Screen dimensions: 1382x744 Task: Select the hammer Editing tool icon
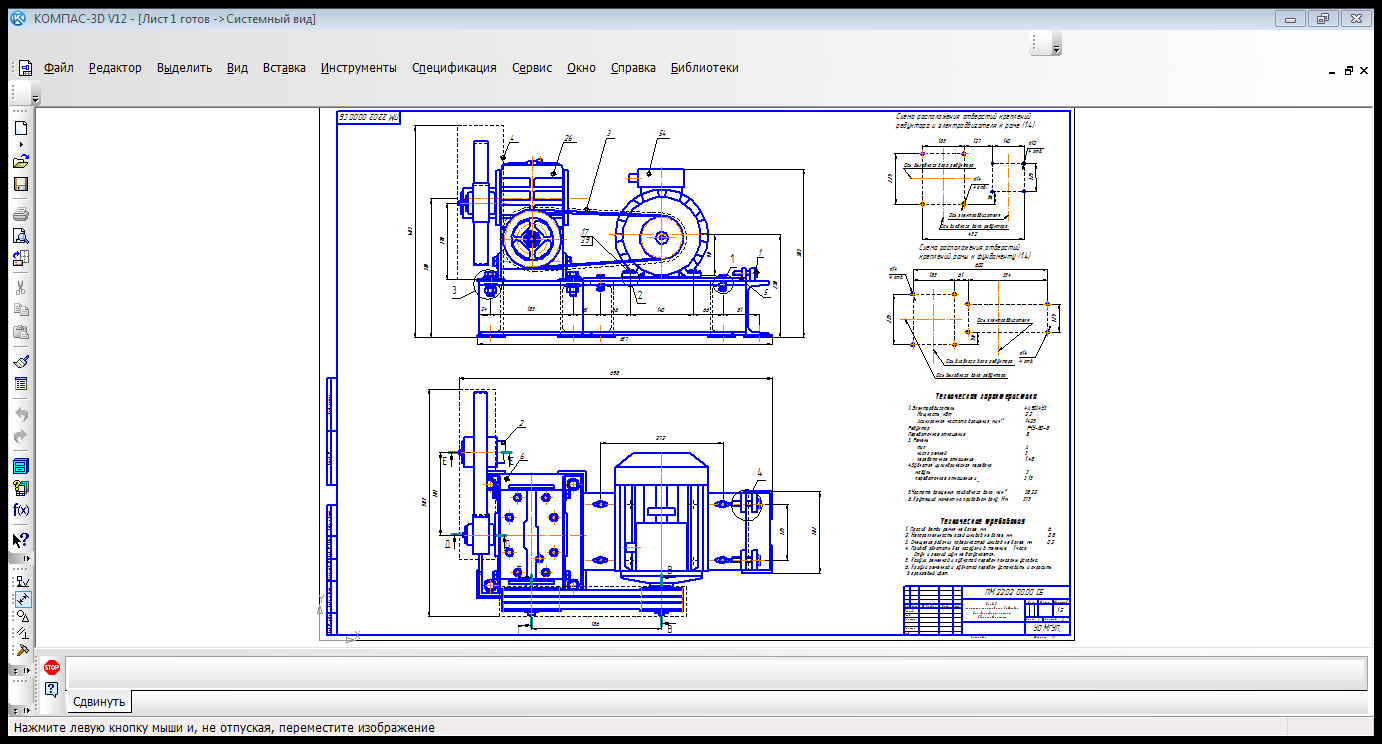tap(22, 649)
